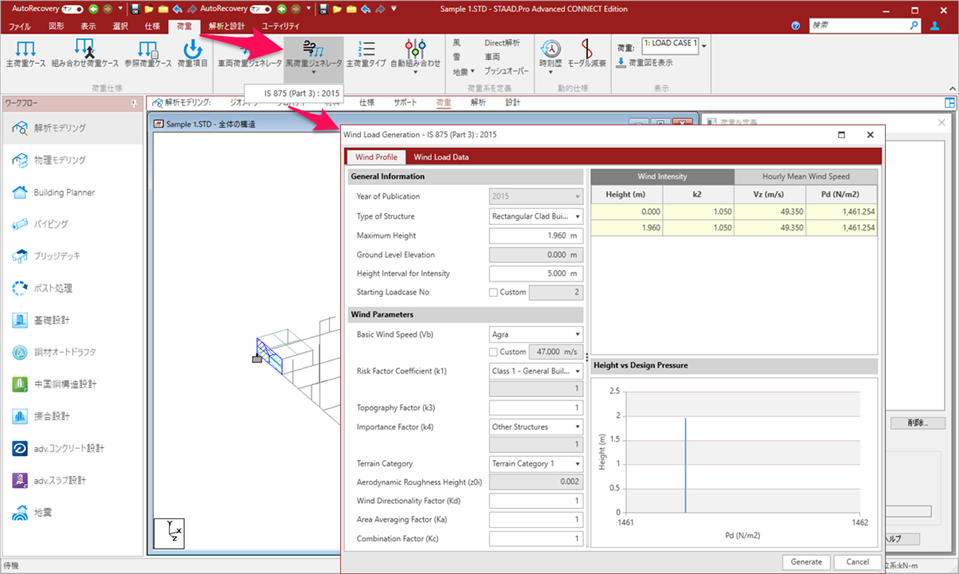
Task: Click the Cancel button in wind dialog
Action: click(x=857, y=562)
